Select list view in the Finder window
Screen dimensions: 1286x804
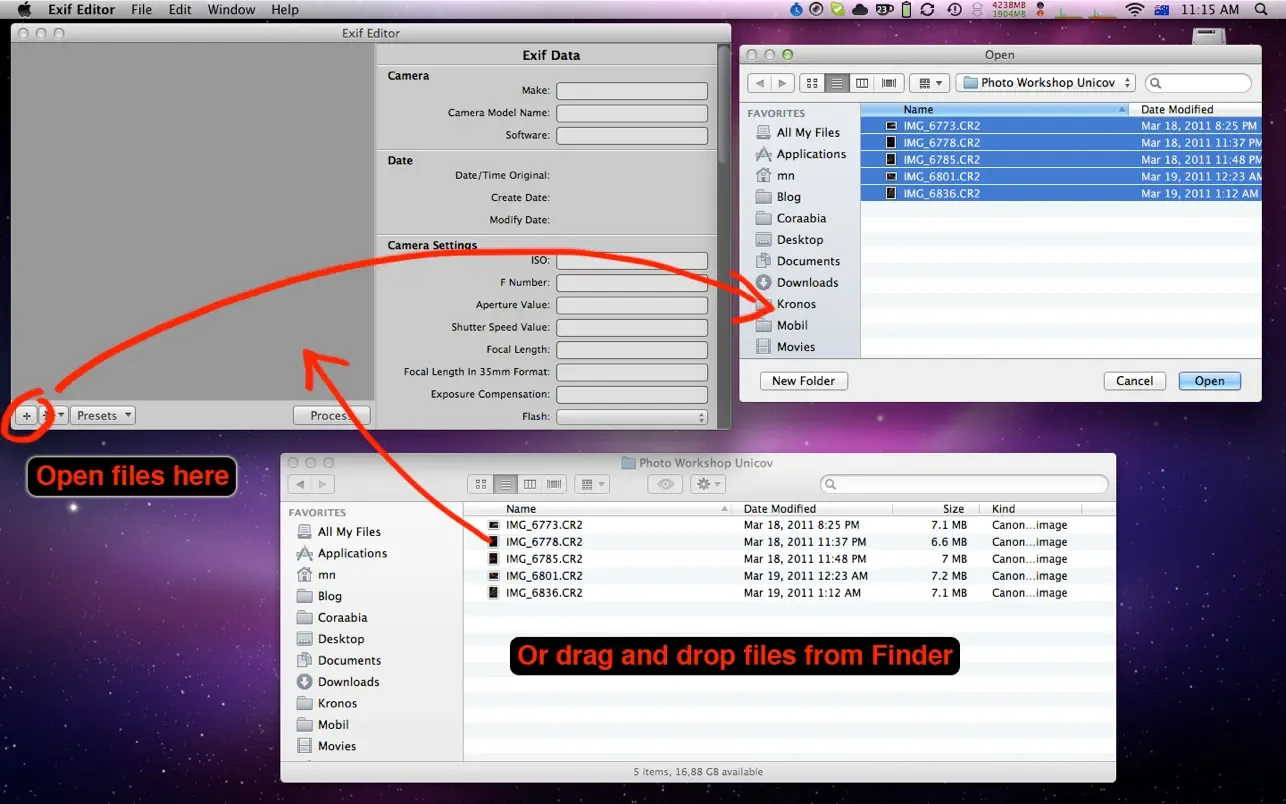click(x=506, y=484)
